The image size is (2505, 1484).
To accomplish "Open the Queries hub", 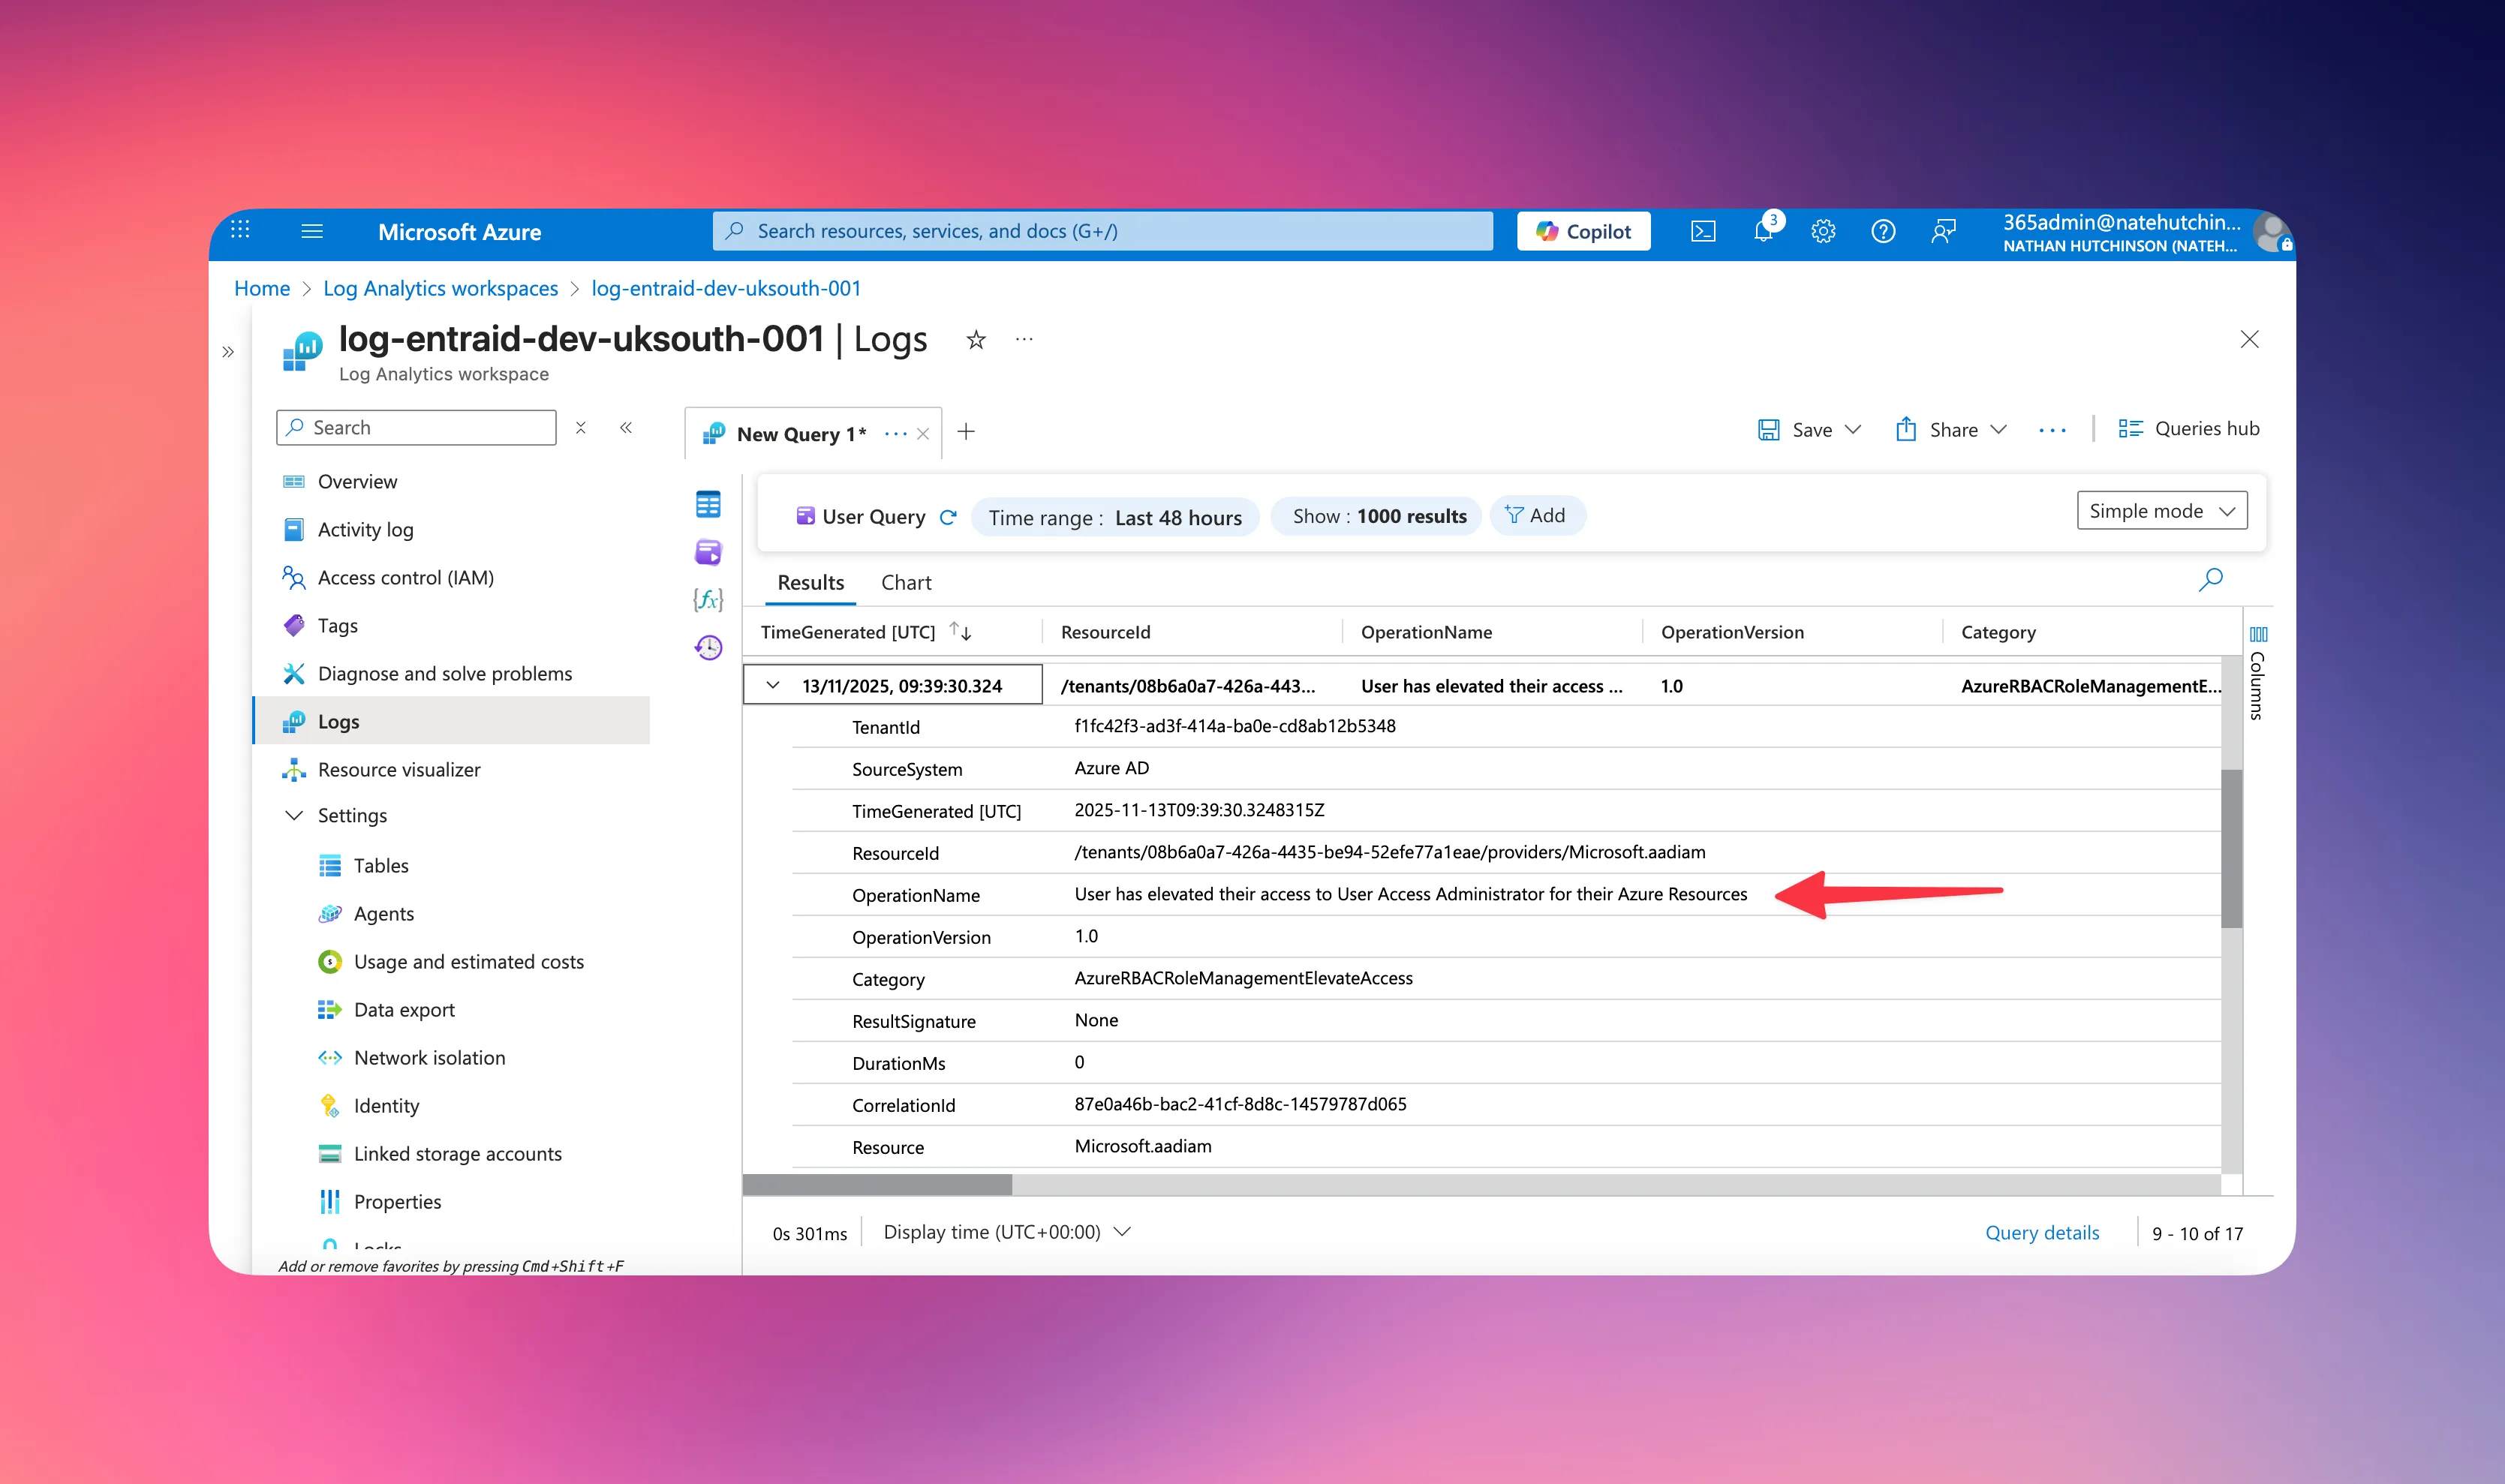I will (2189, 429).
